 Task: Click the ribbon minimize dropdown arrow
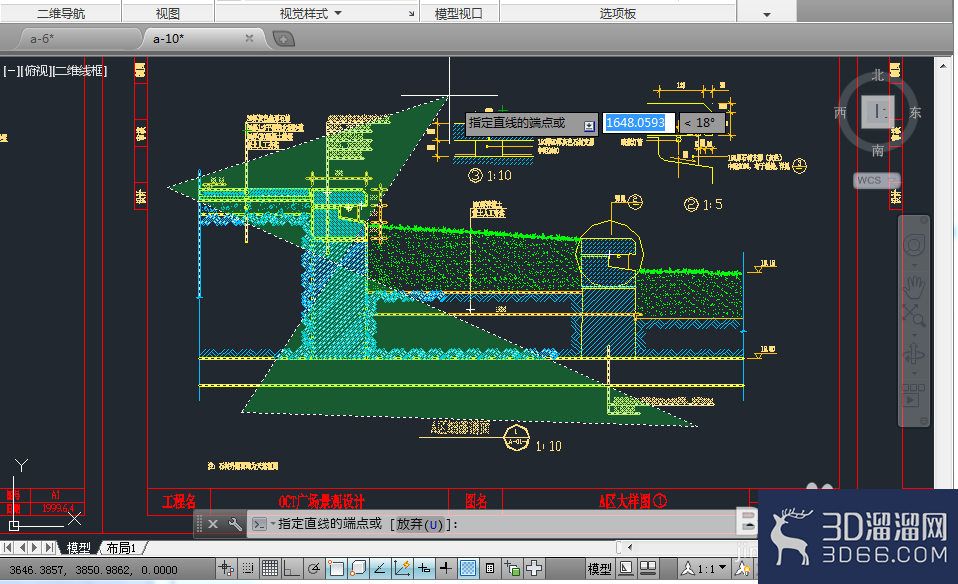(767, 14)
